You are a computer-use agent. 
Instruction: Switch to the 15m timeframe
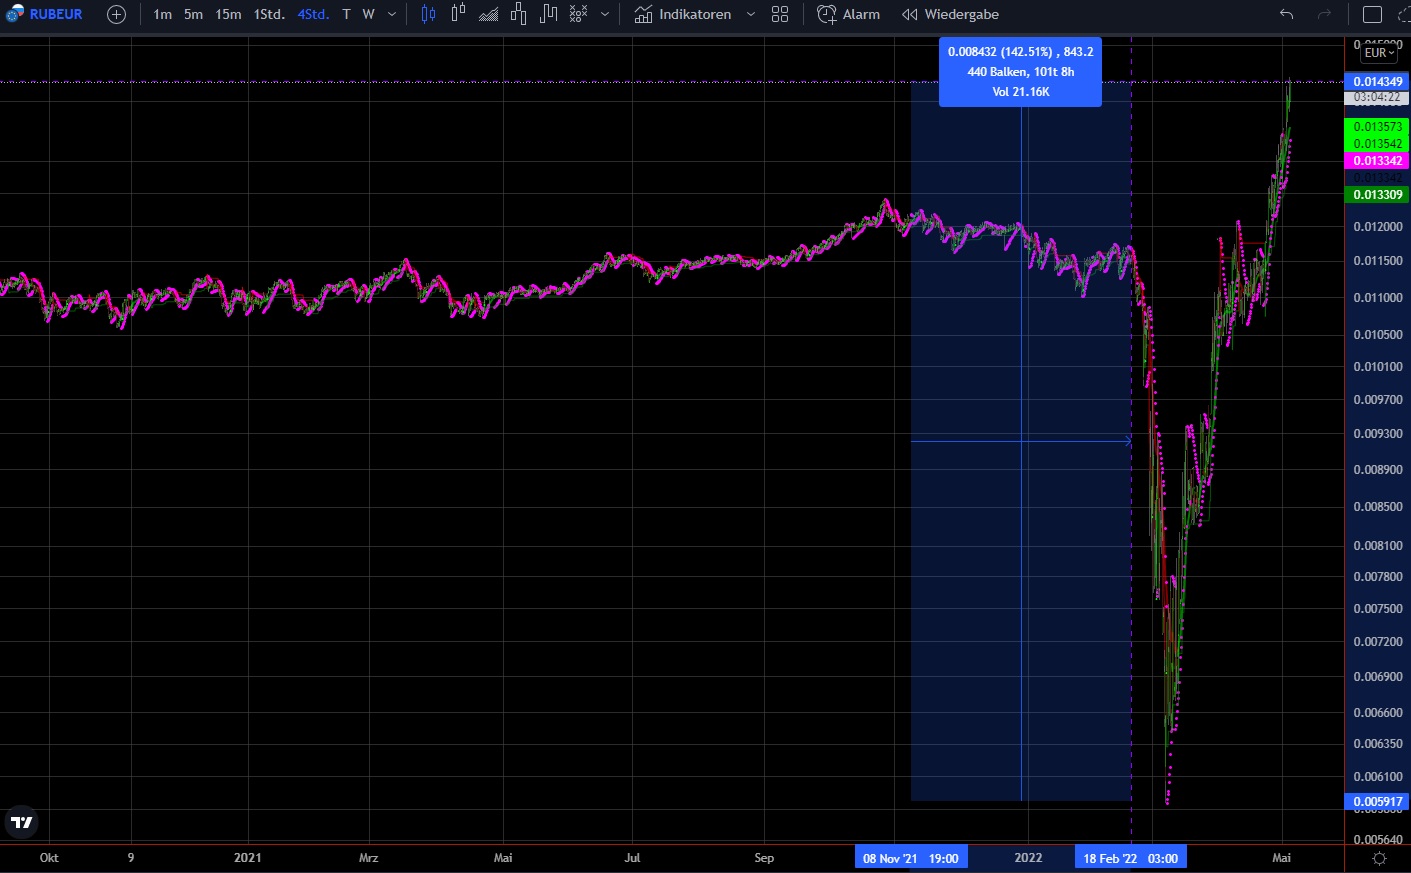pyautogui.click(x=228, y=14)
